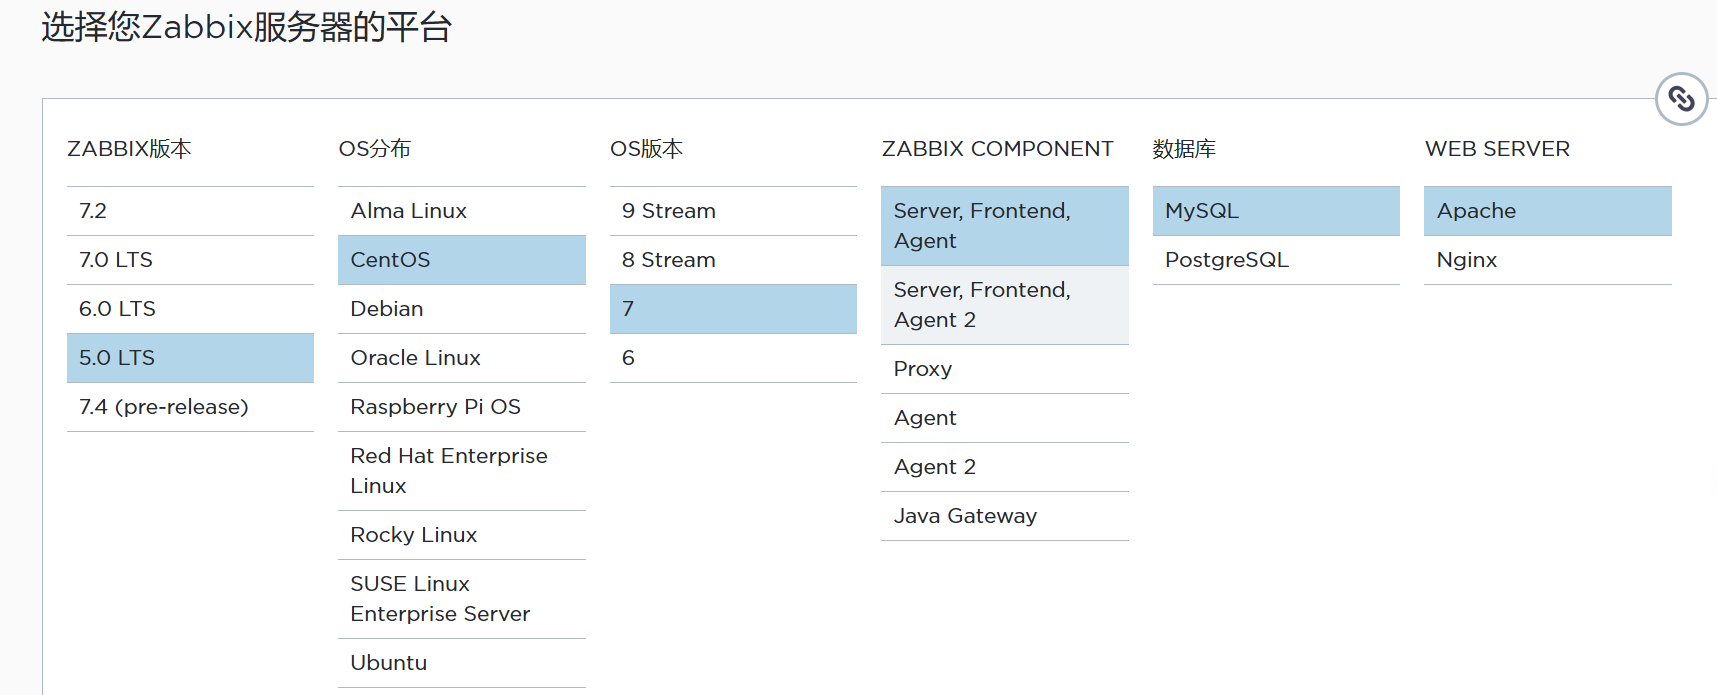This screenshot has height=695, width=1717.
Task: Select Debian in the OS distribution list
Action: point(461,309)
